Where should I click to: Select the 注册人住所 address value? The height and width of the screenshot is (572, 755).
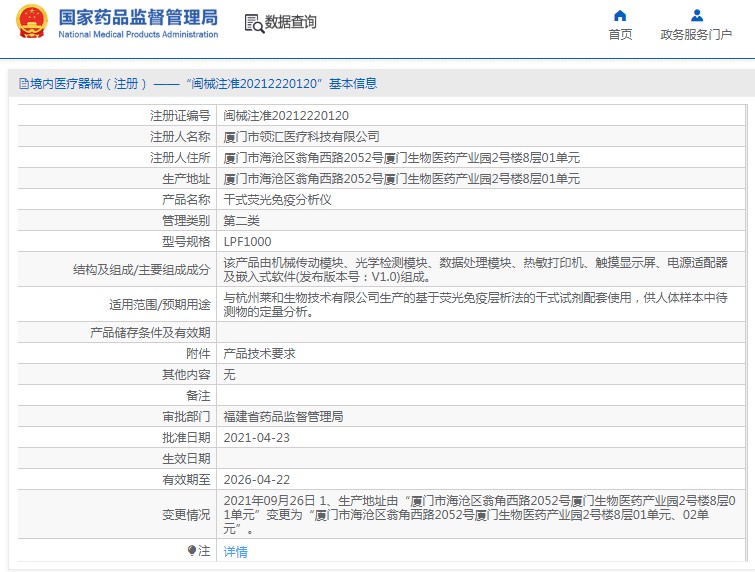click(402, 157)
